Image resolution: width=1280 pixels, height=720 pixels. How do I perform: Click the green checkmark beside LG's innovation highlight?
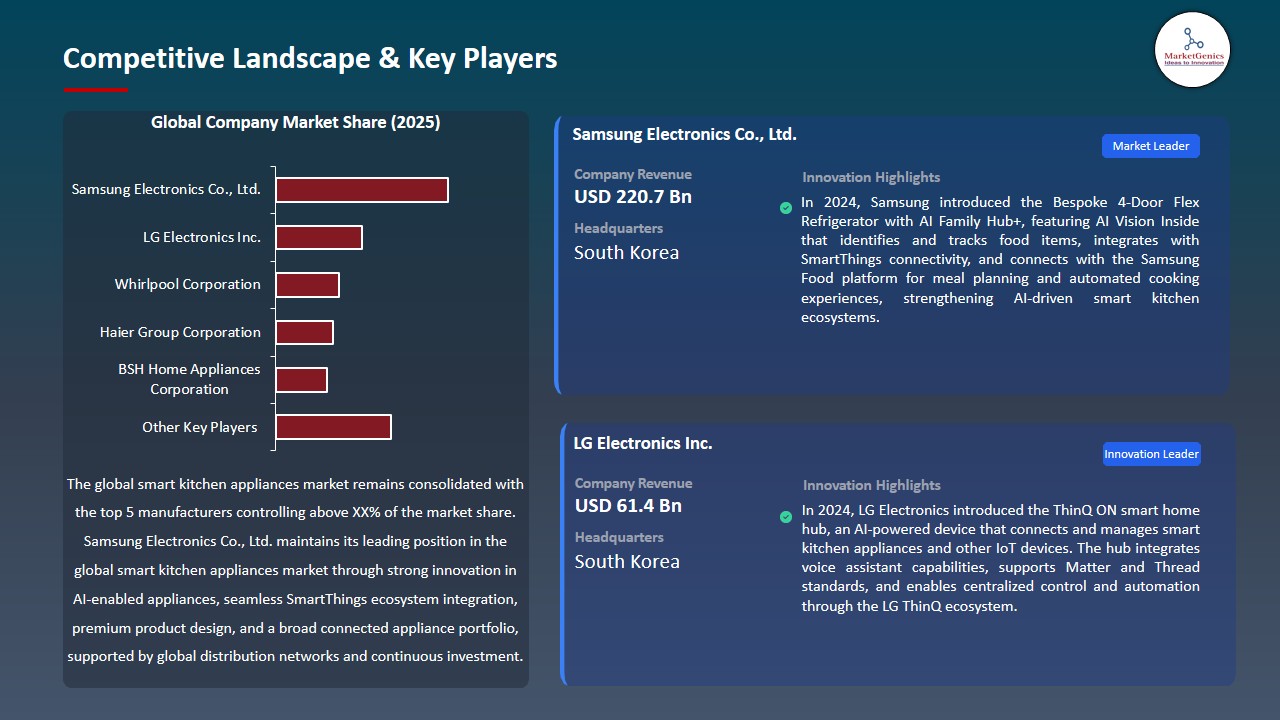click(786, 517)
